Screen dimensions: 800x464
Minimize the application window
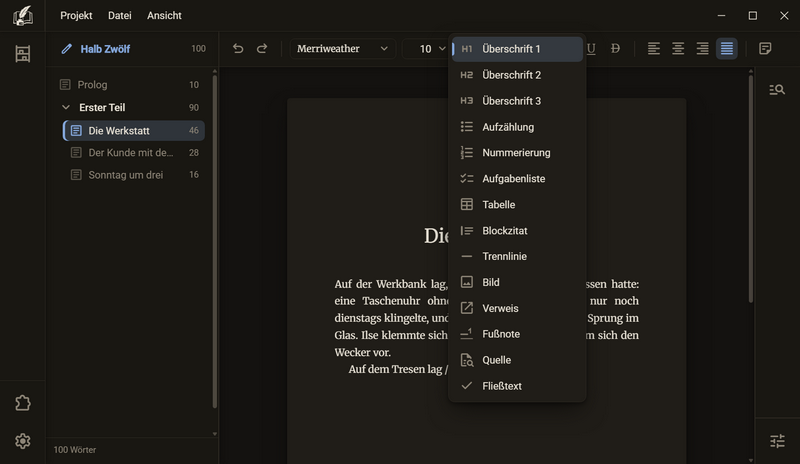coord(721,16)
